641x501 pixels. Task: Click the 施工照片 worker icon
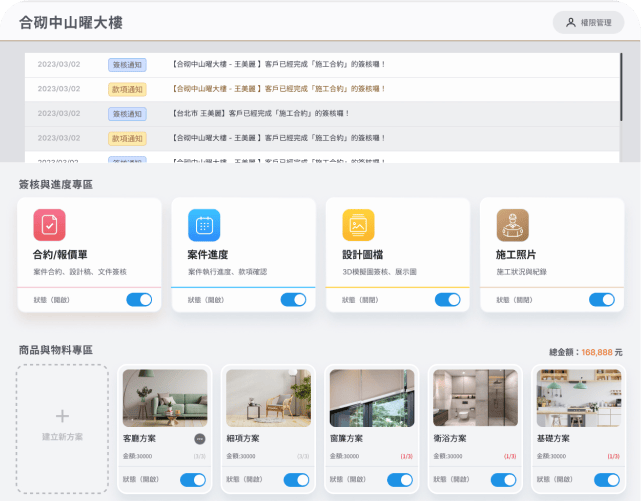512,224
